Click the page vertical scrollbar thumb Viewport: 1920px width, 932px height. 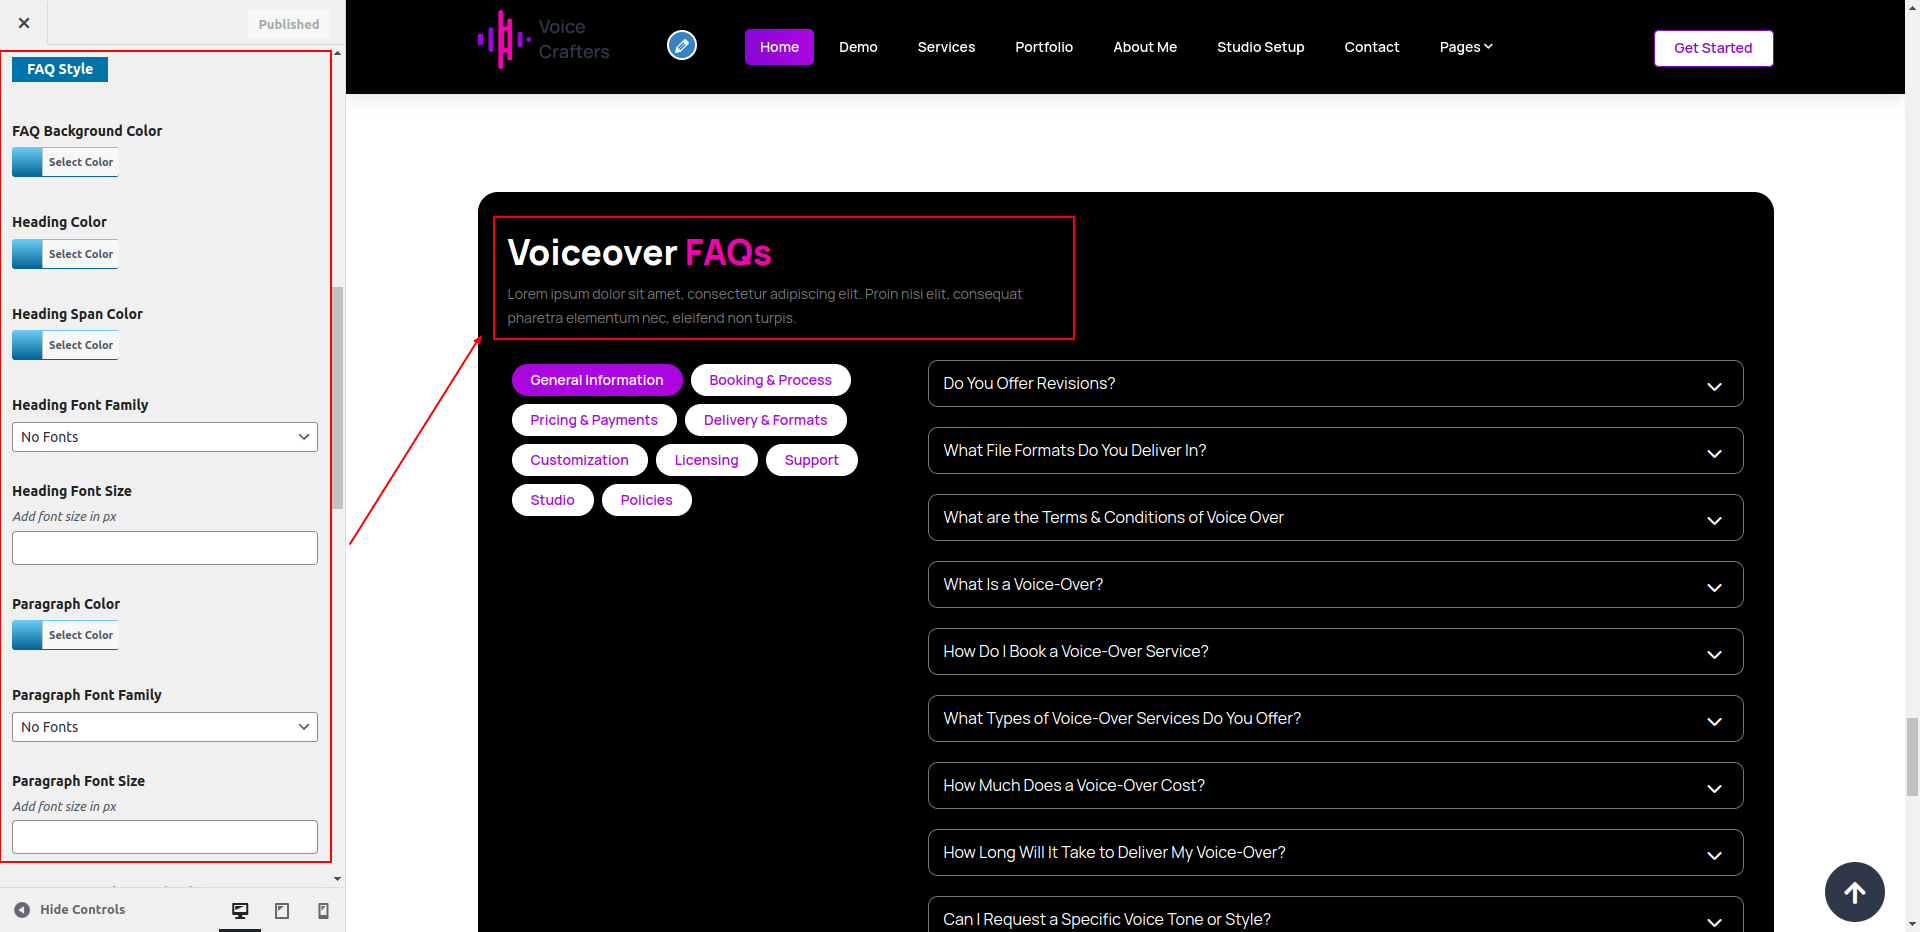tap(1912, 757)
